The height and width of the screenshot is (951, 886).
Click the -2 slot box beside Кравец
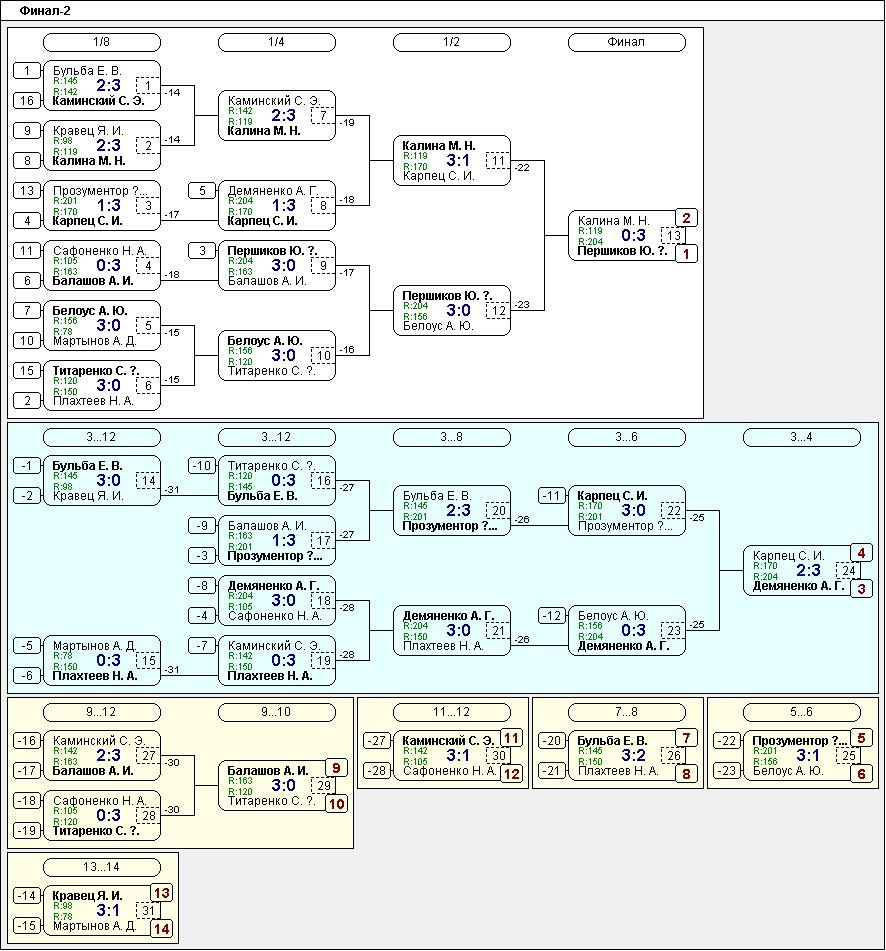27,496
